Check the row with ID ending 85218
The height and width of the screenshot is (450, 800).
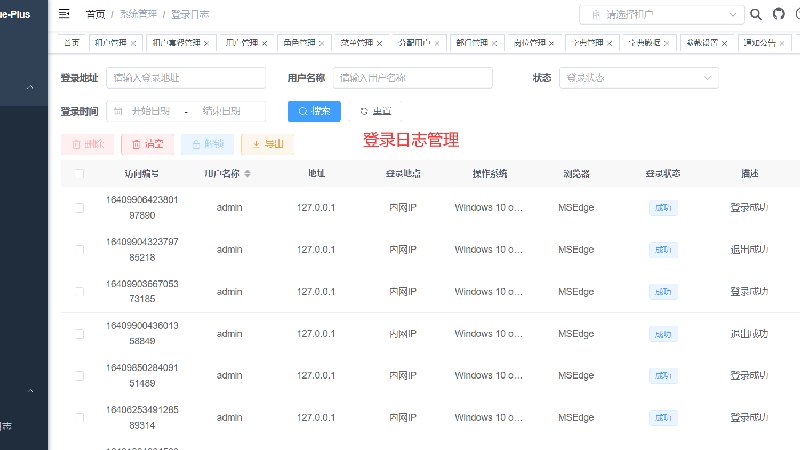click(x=79, y=249)
